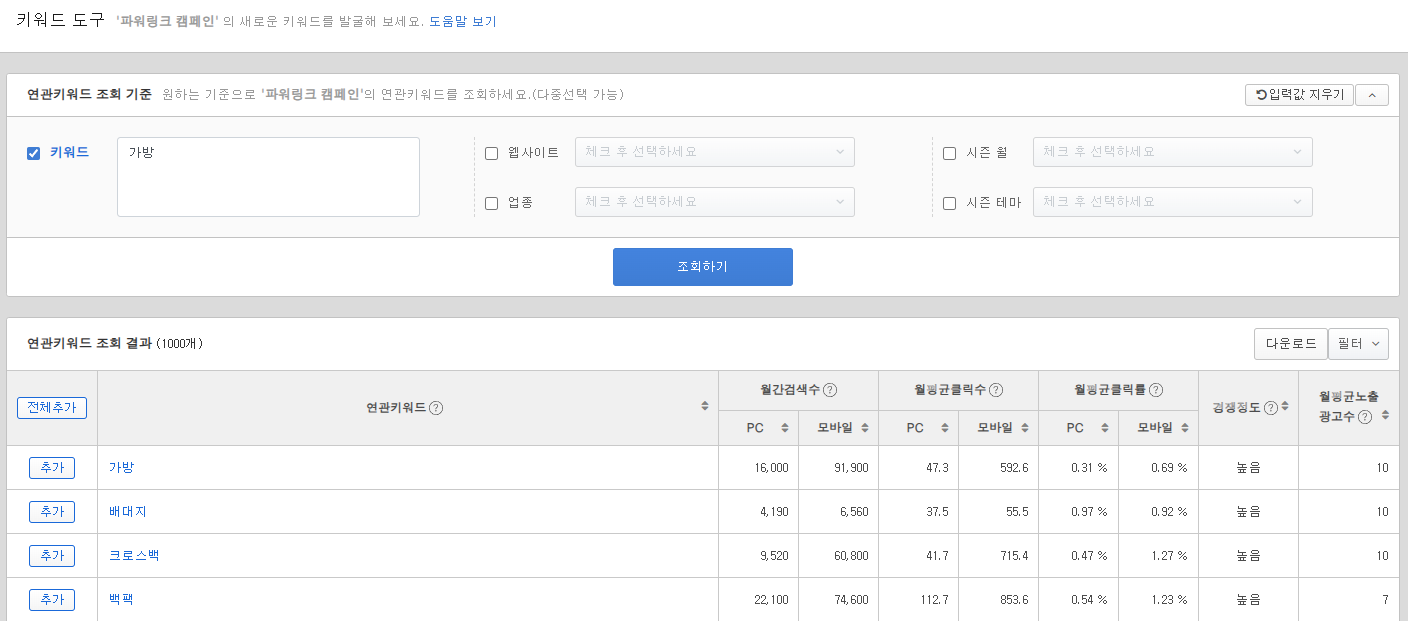This screenshot has height=621, width=1408.
Task: Click the 월간검색수 help icon
Action: 830,390
